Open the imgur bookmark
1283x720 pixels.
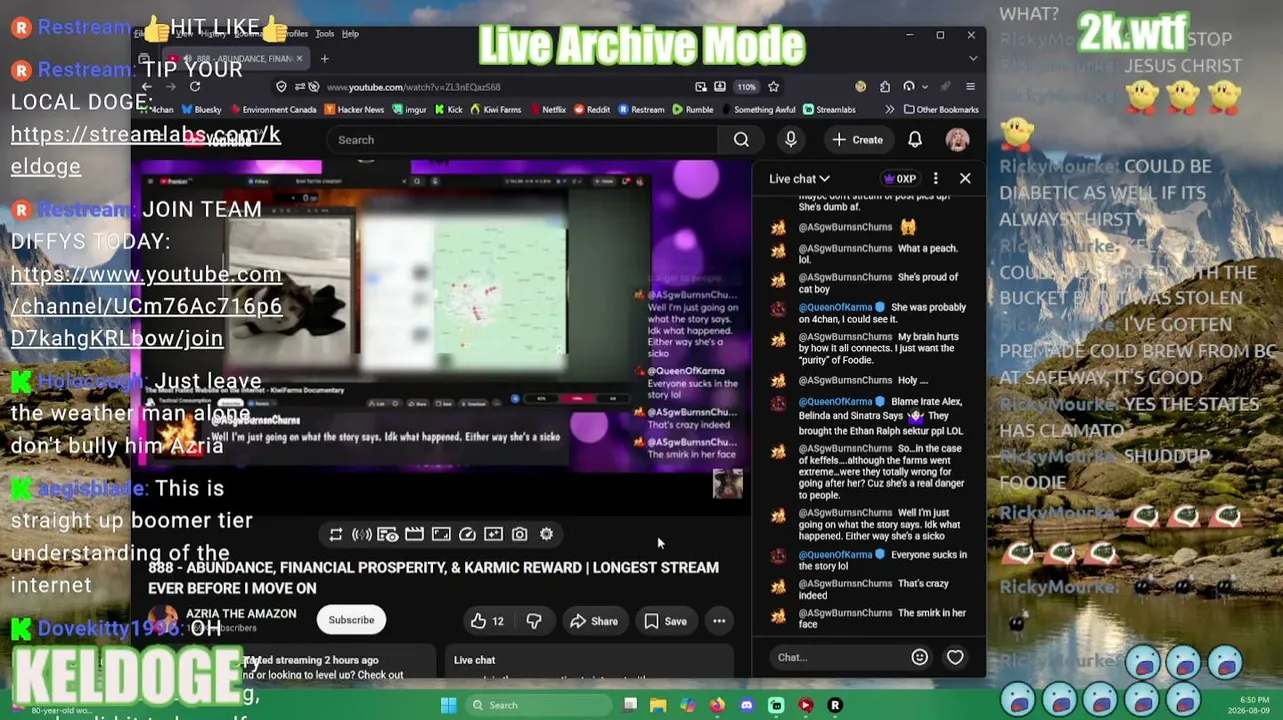pyautogui.click(x=411, y=110)
